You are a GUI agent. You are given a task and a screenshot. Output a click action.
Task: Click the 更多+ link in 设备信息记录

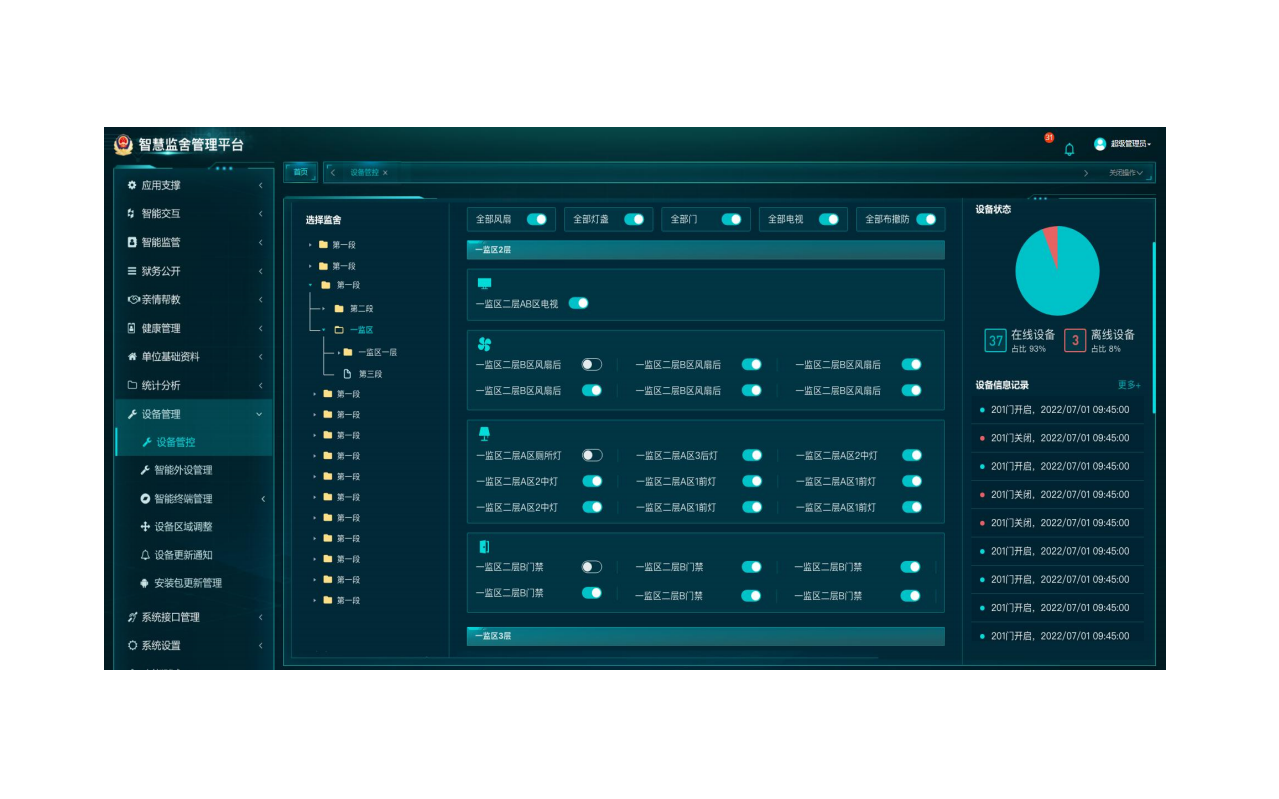pos(1129,385)
